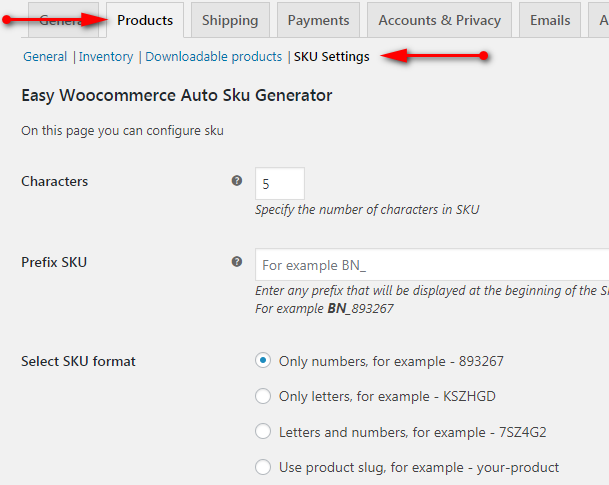Image resolution: width=609 pixels, height=485 pixels.
Task: Click the SKU Settings sub-section
Action: 331,57
